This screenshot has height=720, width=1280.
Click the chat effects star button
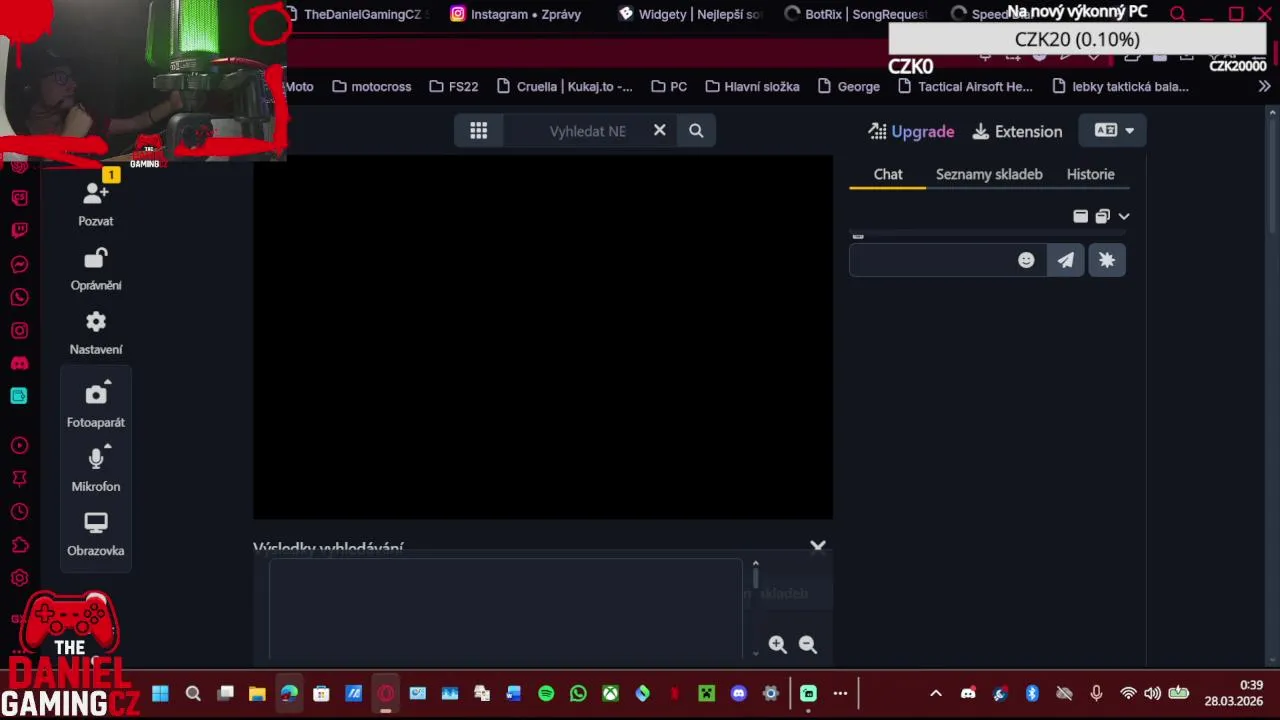pyautogui.click(x=1107, y=260)
